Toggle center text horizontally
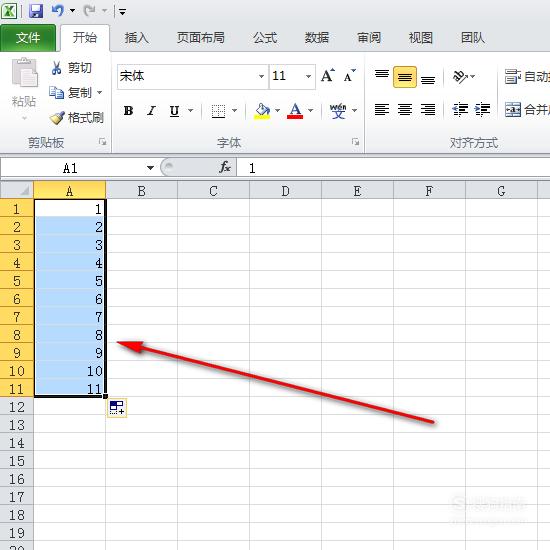The height and width of the screenshot is (550, 550). [405, 110]
